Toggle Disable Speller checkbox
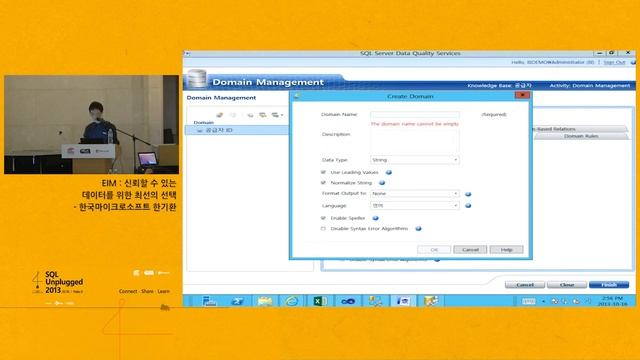Viewport: 640px width, 360px height. tap(323, 218)
